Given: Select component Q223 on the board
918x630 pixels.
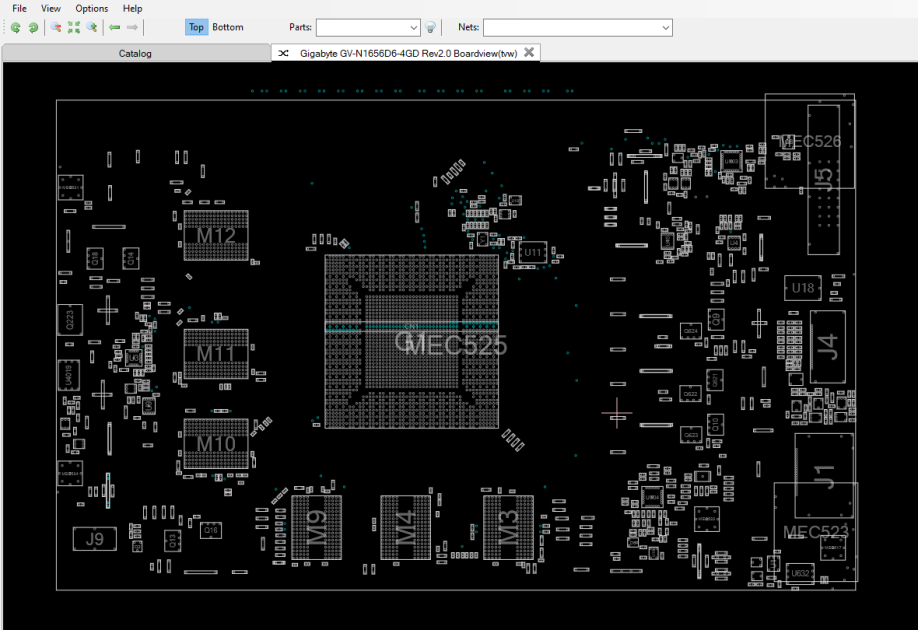Looking at the screenshot, I should coord(70,320).
